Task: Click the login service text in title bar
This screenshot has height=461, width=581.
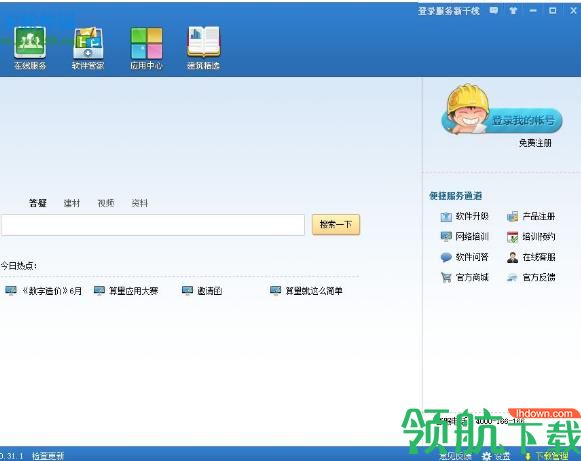Action: tap(449, 11)
